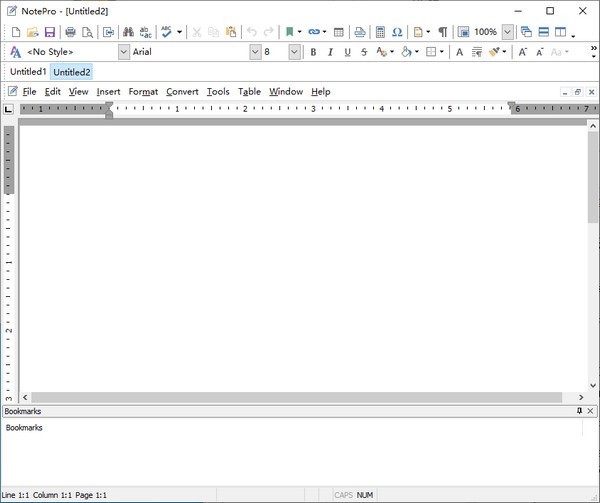Open the <No Style> dropdown

click(124, 52)
